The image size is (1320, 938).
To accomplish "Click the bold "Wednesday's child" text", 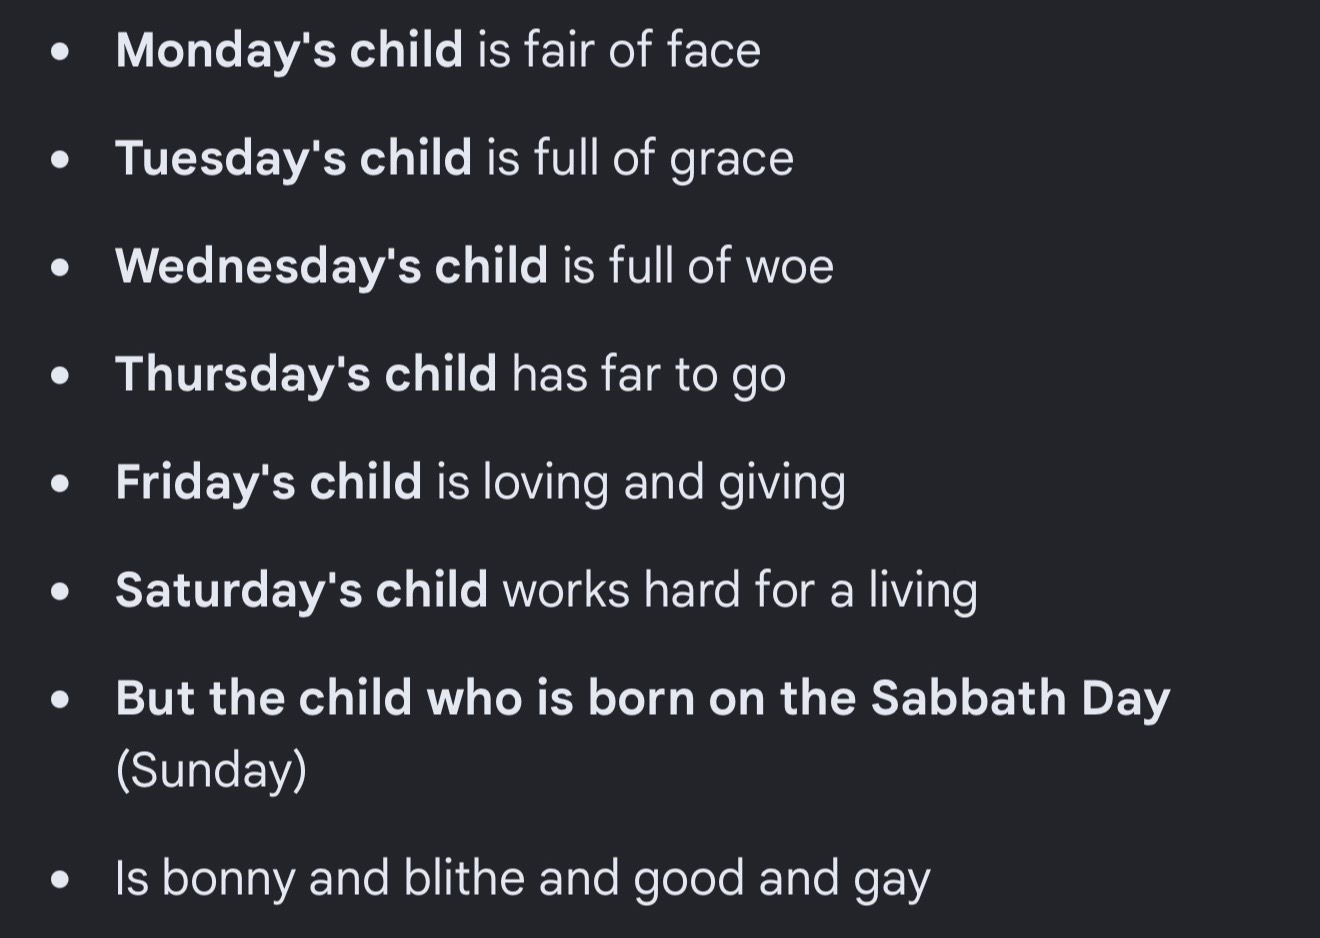I will click(x=331, y=266).
